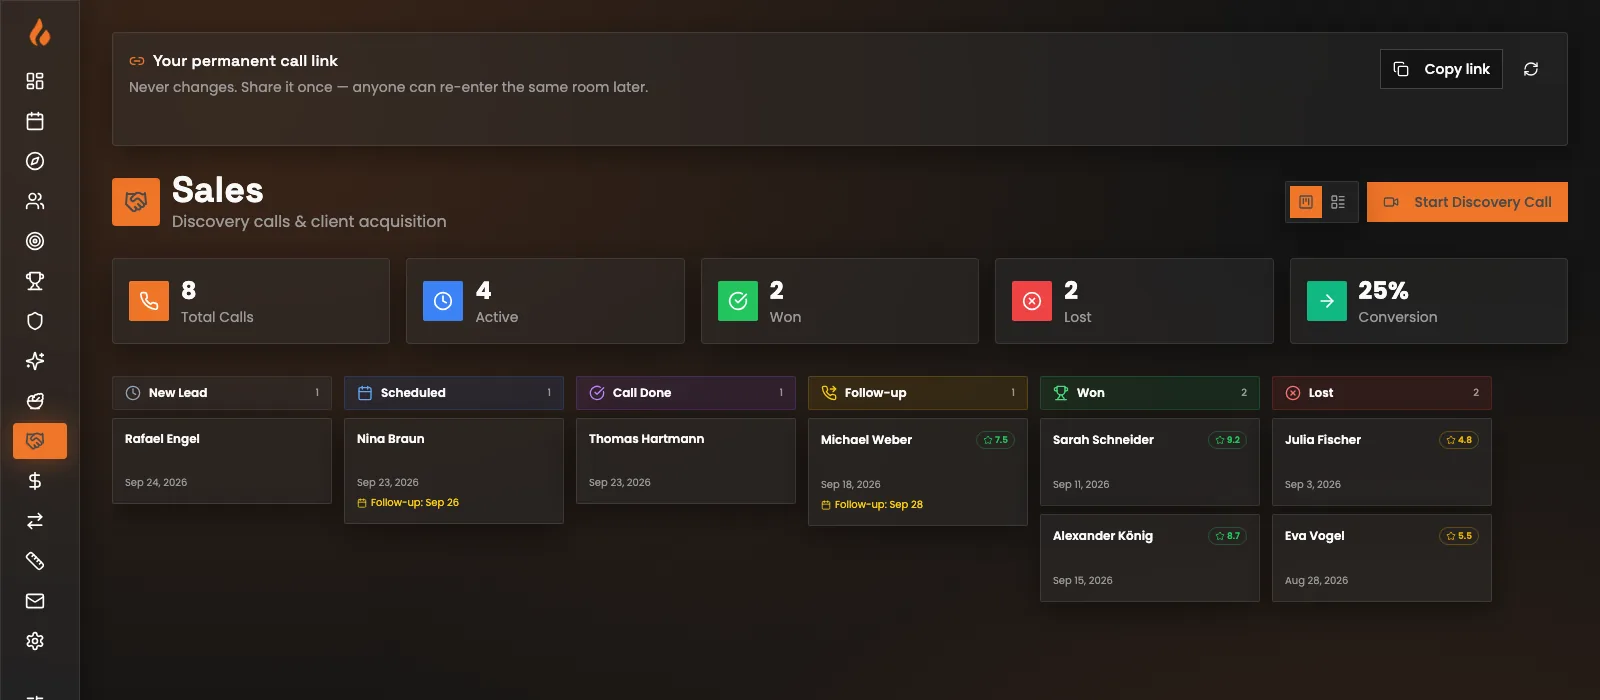Switch to kanban board view

1306,202
